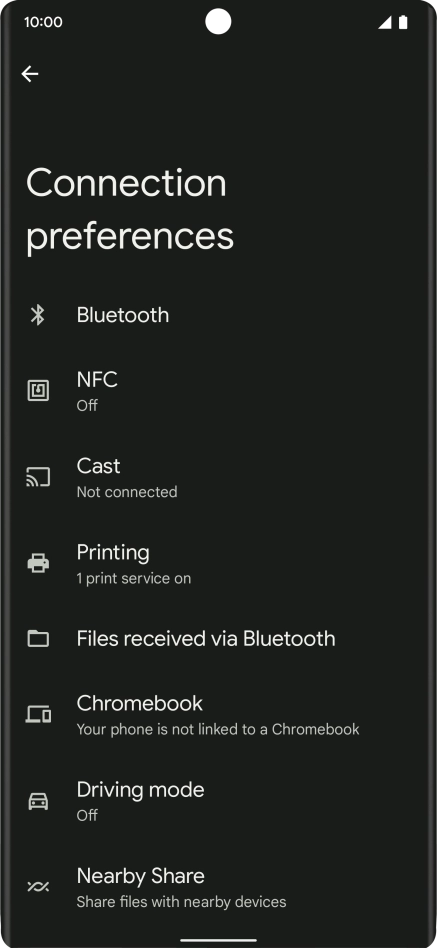Tap the Cast screen icon
The height and width of the screenshot is (948, 437).
(38, 477)
